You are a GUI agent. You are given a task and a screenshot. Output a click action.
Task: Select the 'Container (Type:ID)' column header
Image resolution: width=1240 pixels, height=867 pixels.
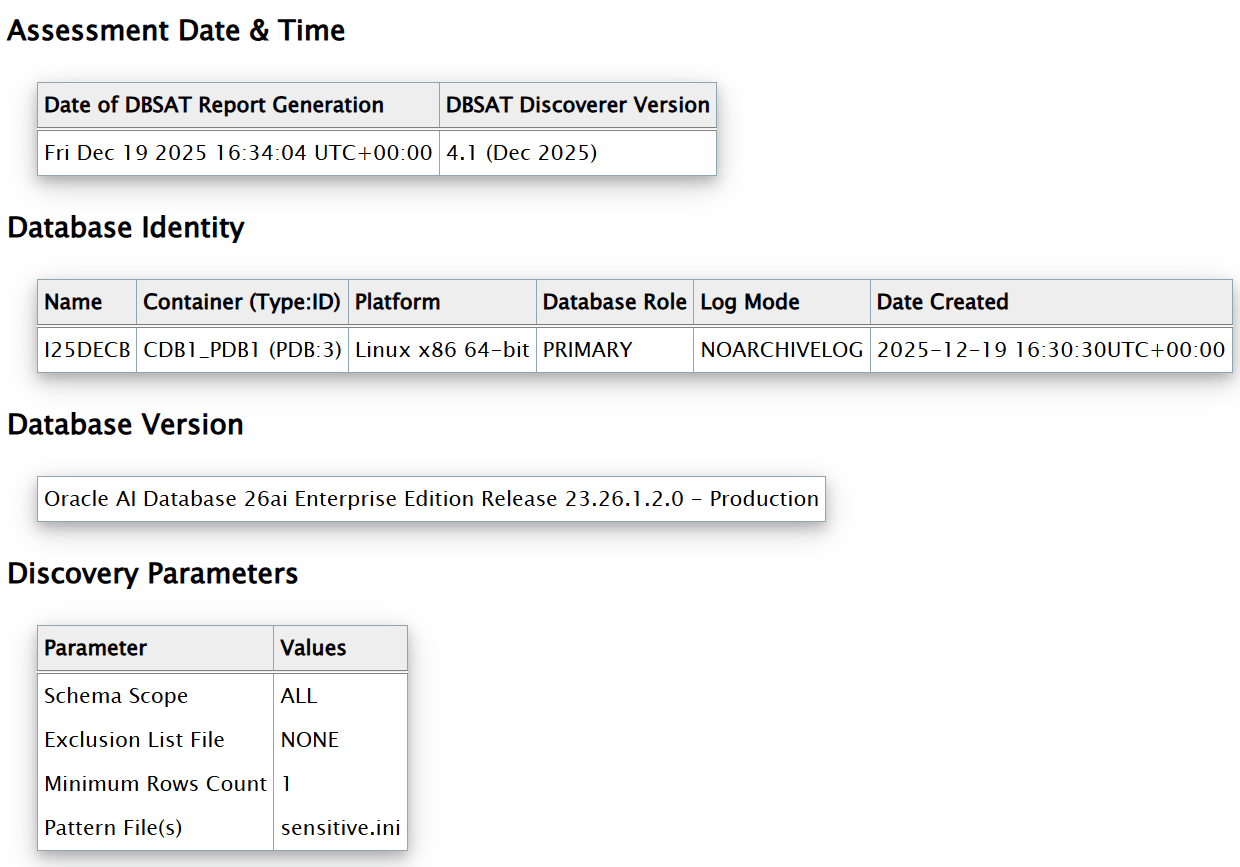click(243, 302)
